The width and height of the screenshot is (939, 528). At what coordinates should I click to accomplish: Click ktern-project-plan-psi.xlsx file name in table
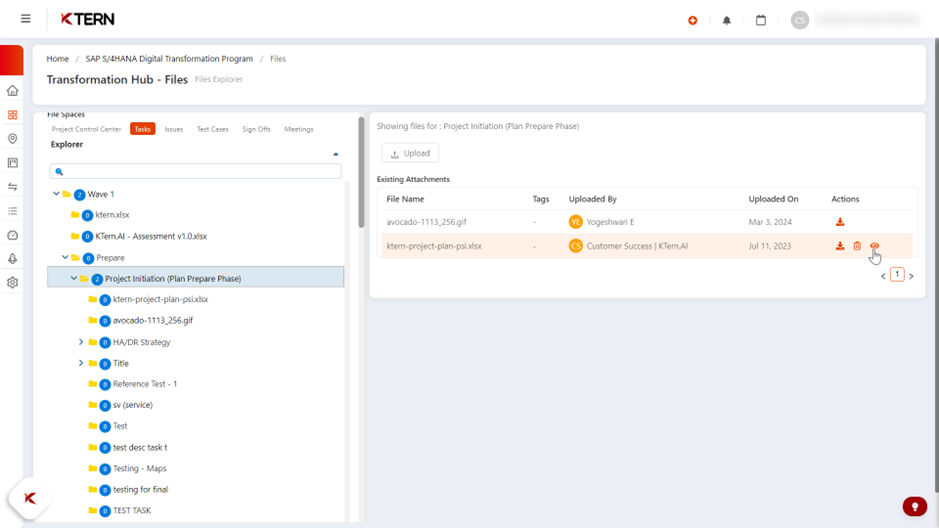click(x=434, y=246)
